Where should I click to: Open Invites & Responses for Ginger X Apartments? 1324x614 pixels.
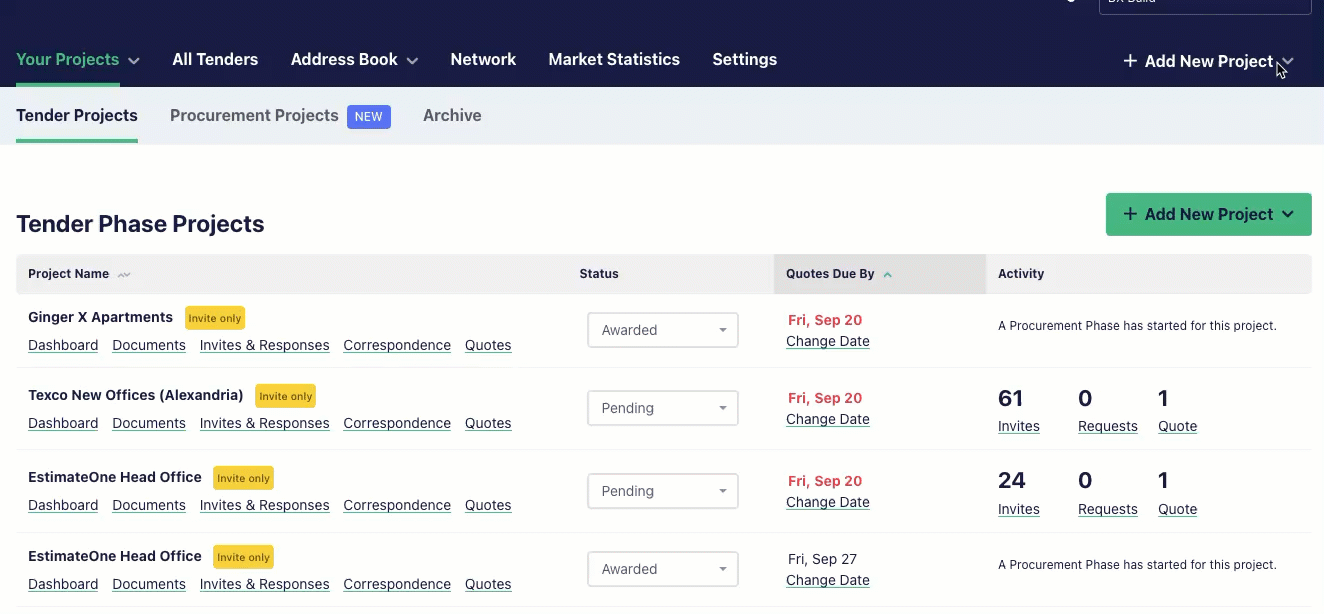pos(265,346)
